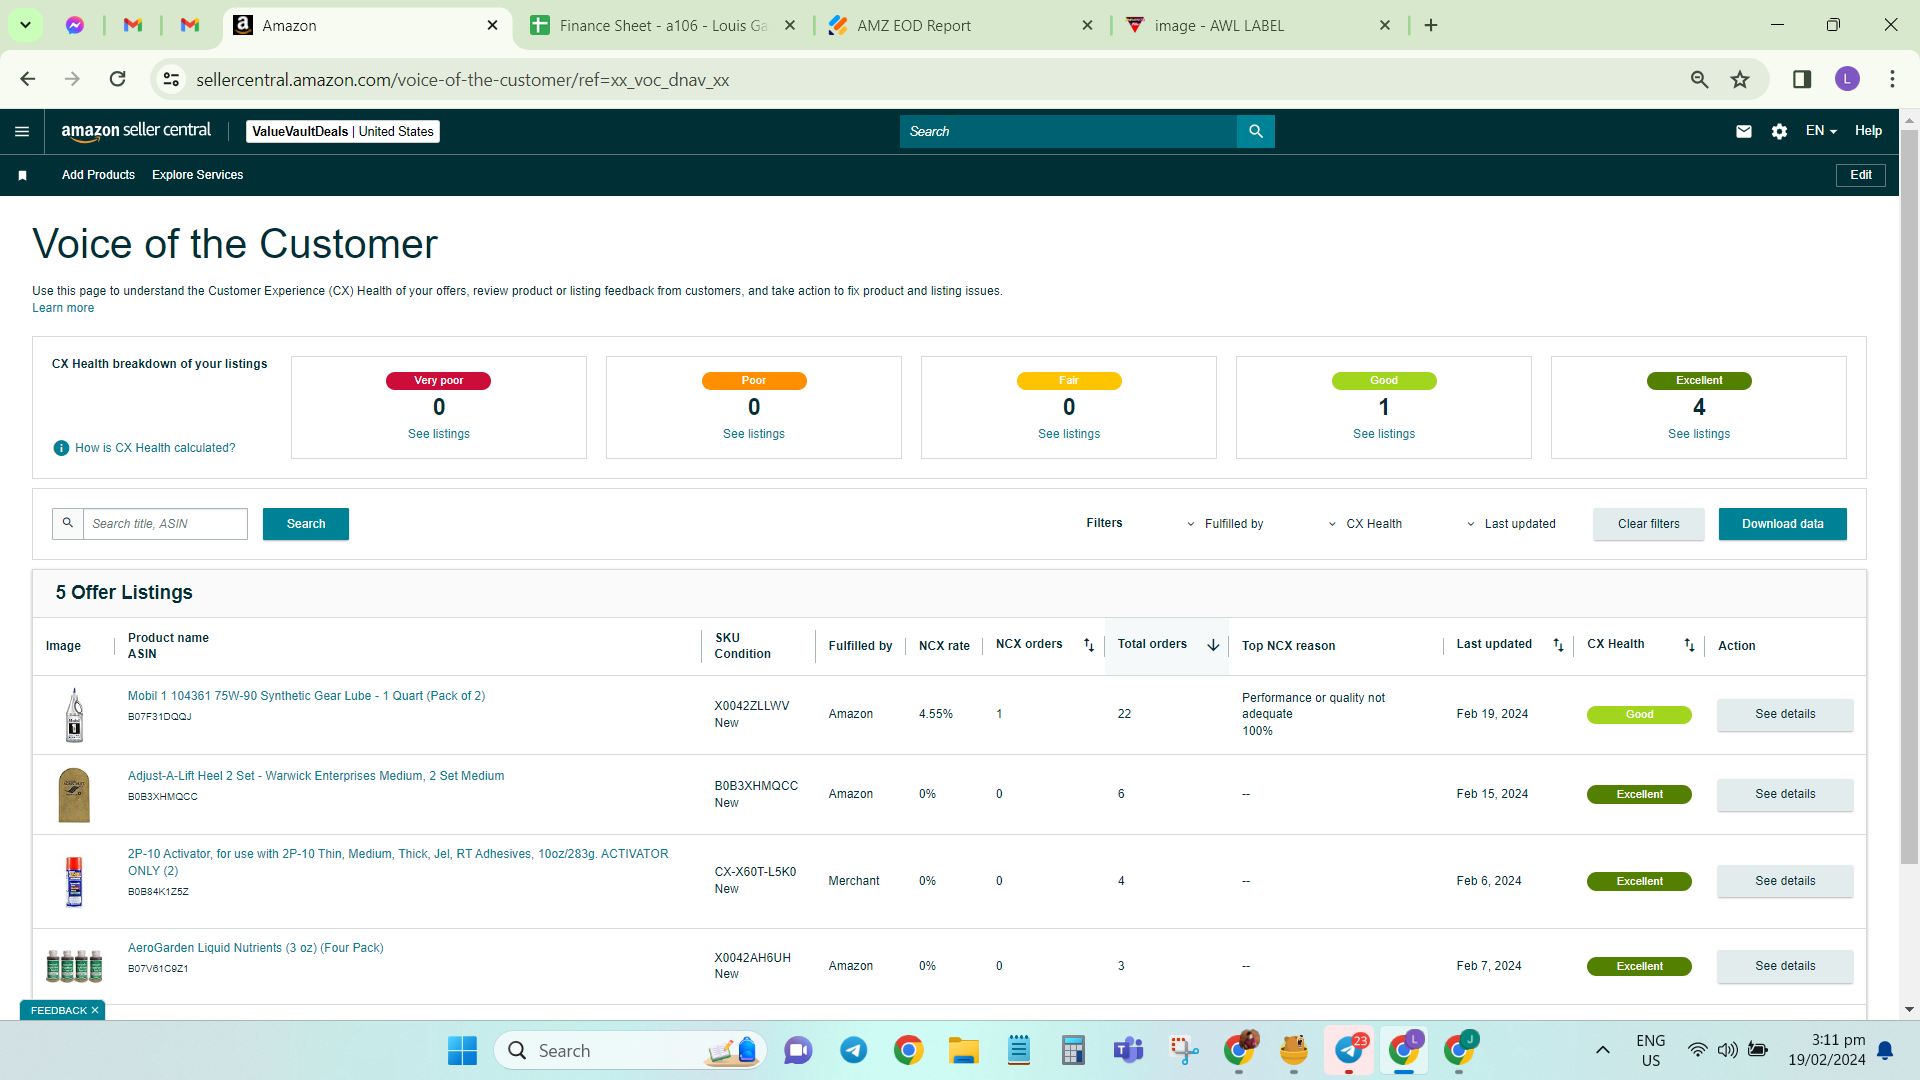See listings under Good
1920x1080 pixels.
pyautogui.click(x=1384, y=434)
